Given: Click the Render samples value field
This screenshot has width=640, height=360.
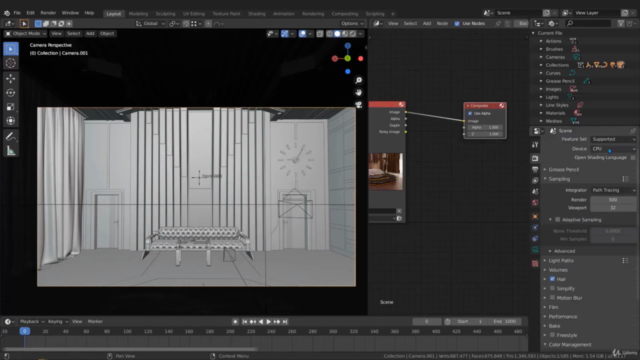Looking at the screenshot, I should (x=613, y=200).
